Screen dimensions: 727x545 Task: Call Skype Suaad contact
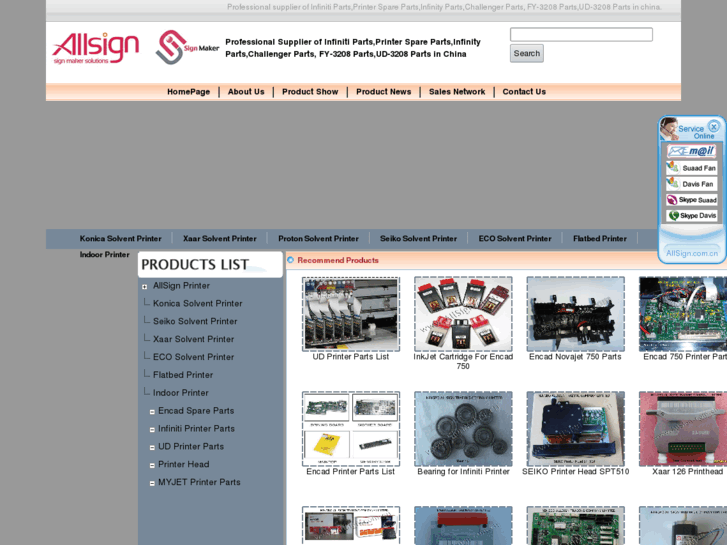tap(692, 200)
